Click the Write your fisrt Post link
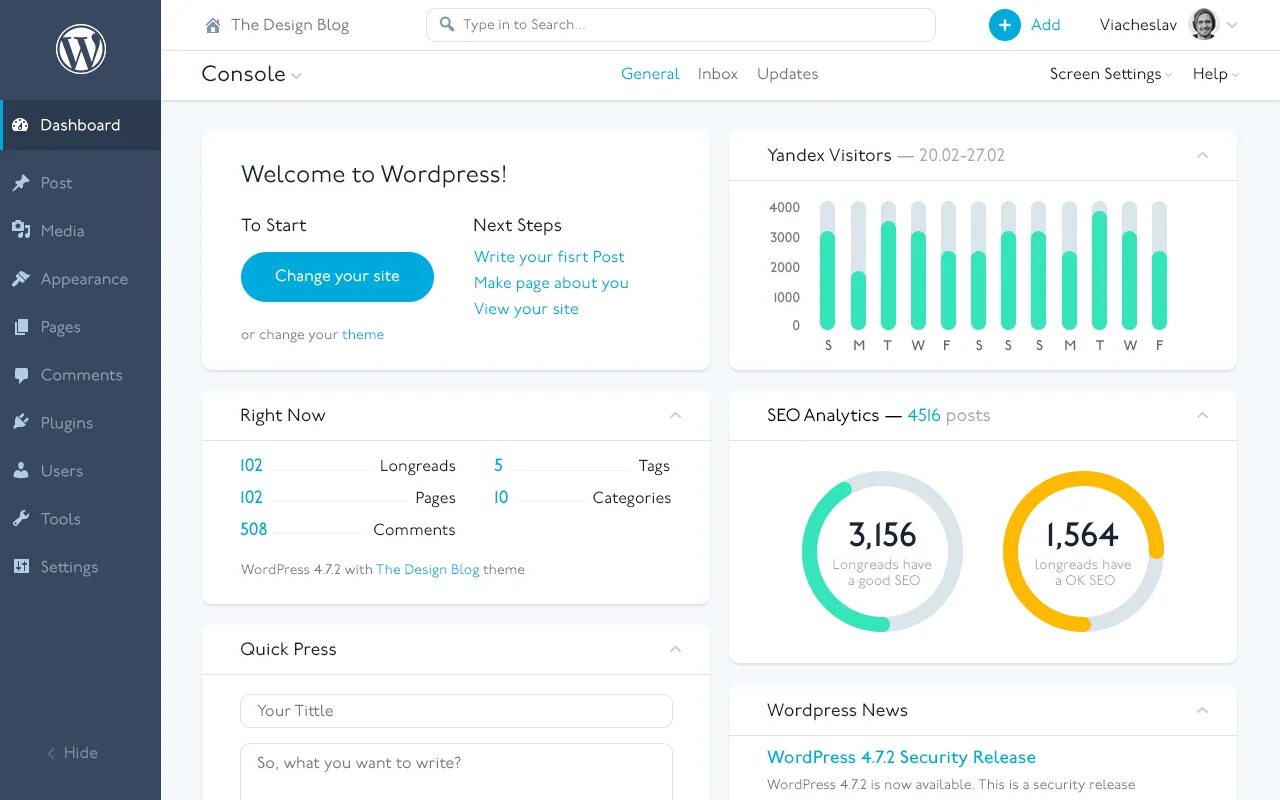The image size is (1280, 800). (x=549, y=257)
